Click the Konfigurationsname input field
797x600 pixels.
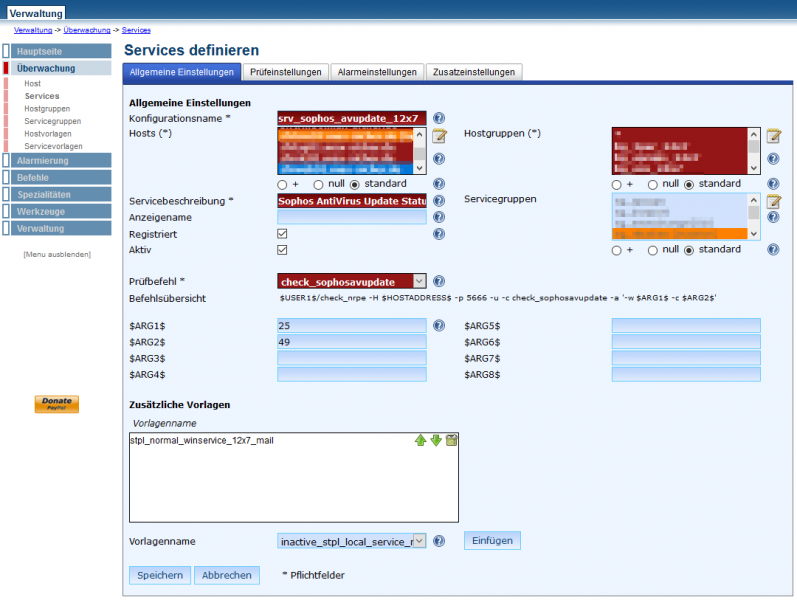[352, 118]
